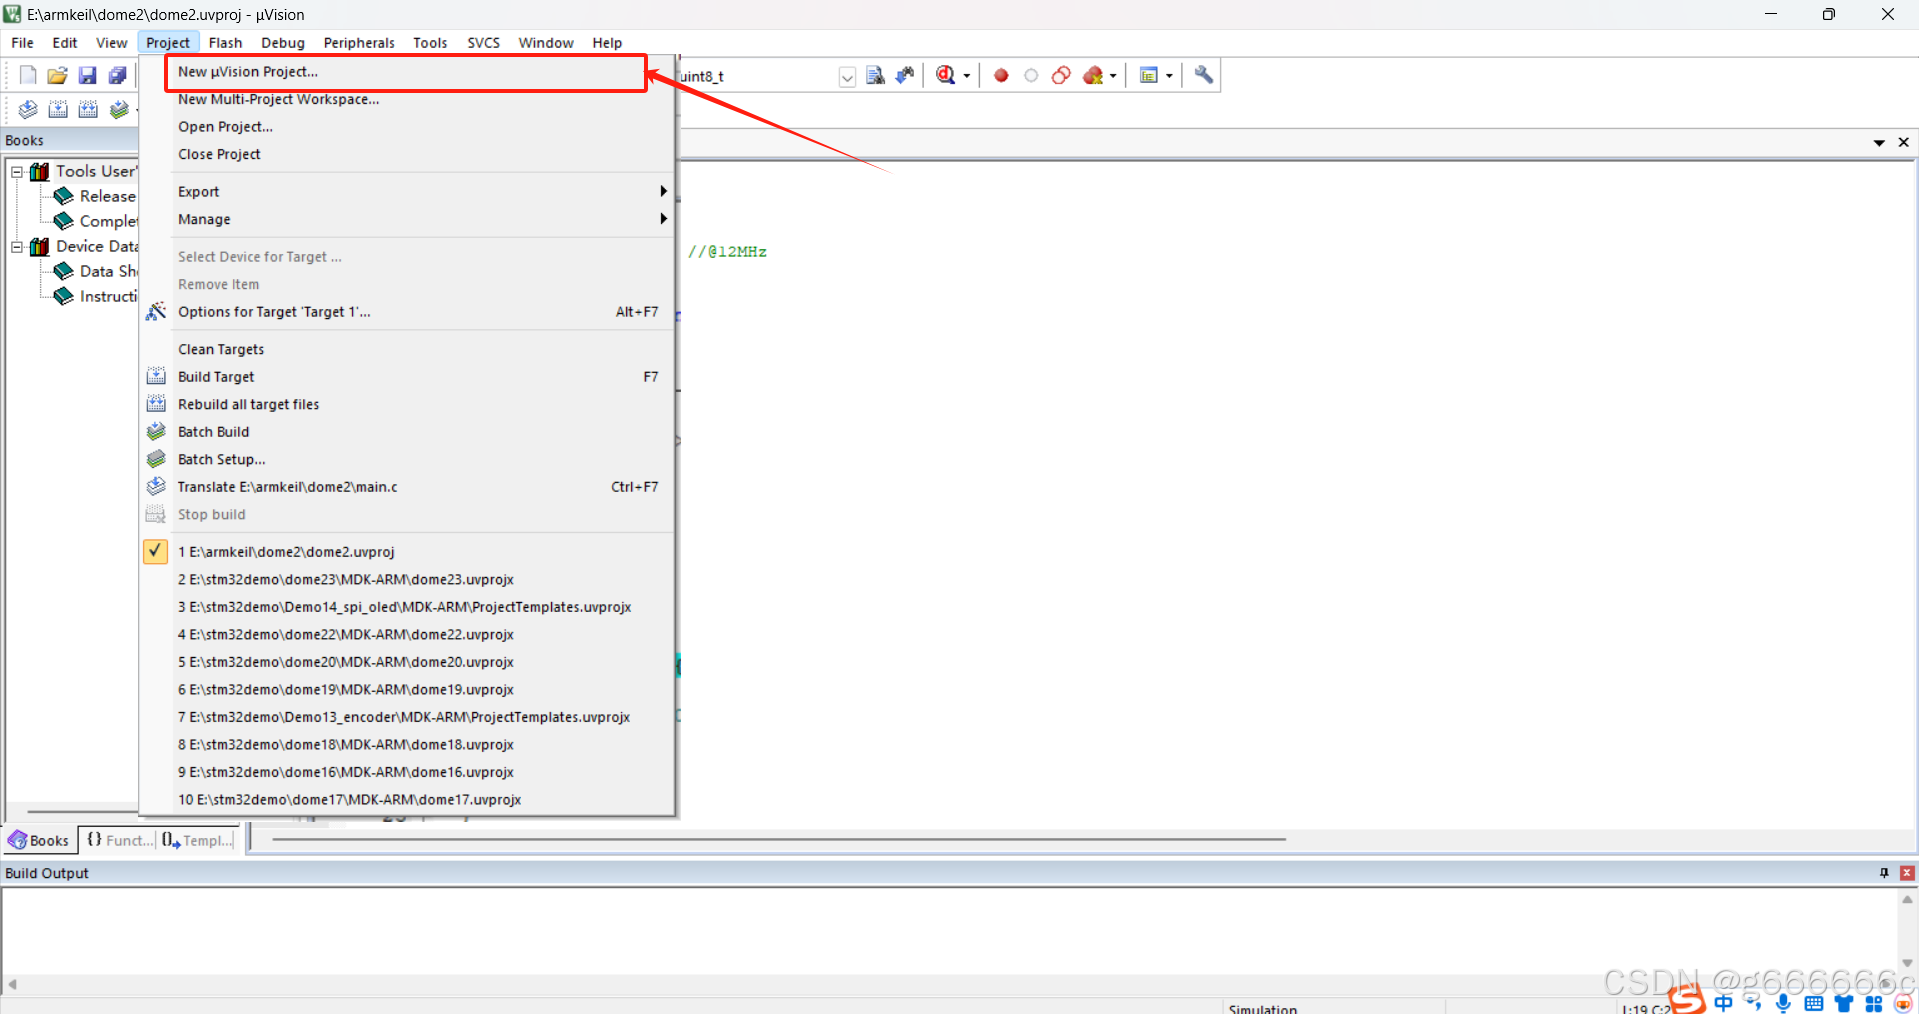The image size is (1919, 1014).
Task: Select New µVision Project menu item
Action: point(407,72)
